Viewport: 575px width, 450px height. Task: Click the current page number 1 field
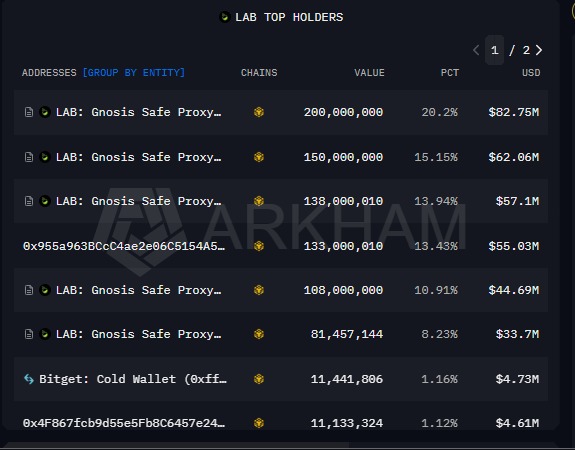(494, 50)
